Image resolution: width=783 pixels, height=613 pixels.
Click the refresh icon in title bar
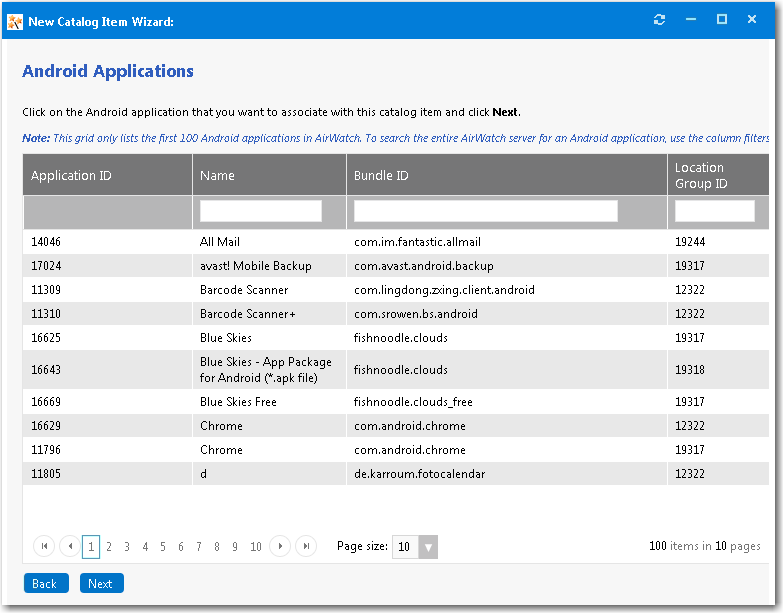tap(659, 20)
